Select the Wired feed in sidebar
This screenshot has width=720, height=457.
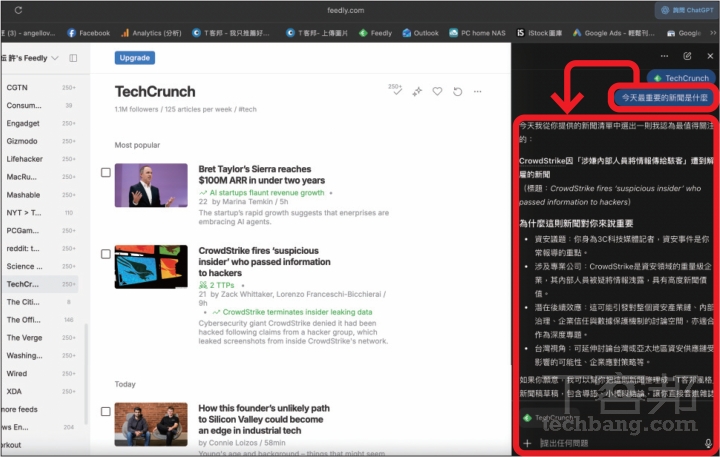pyautogui.click(x=40, y=373)
